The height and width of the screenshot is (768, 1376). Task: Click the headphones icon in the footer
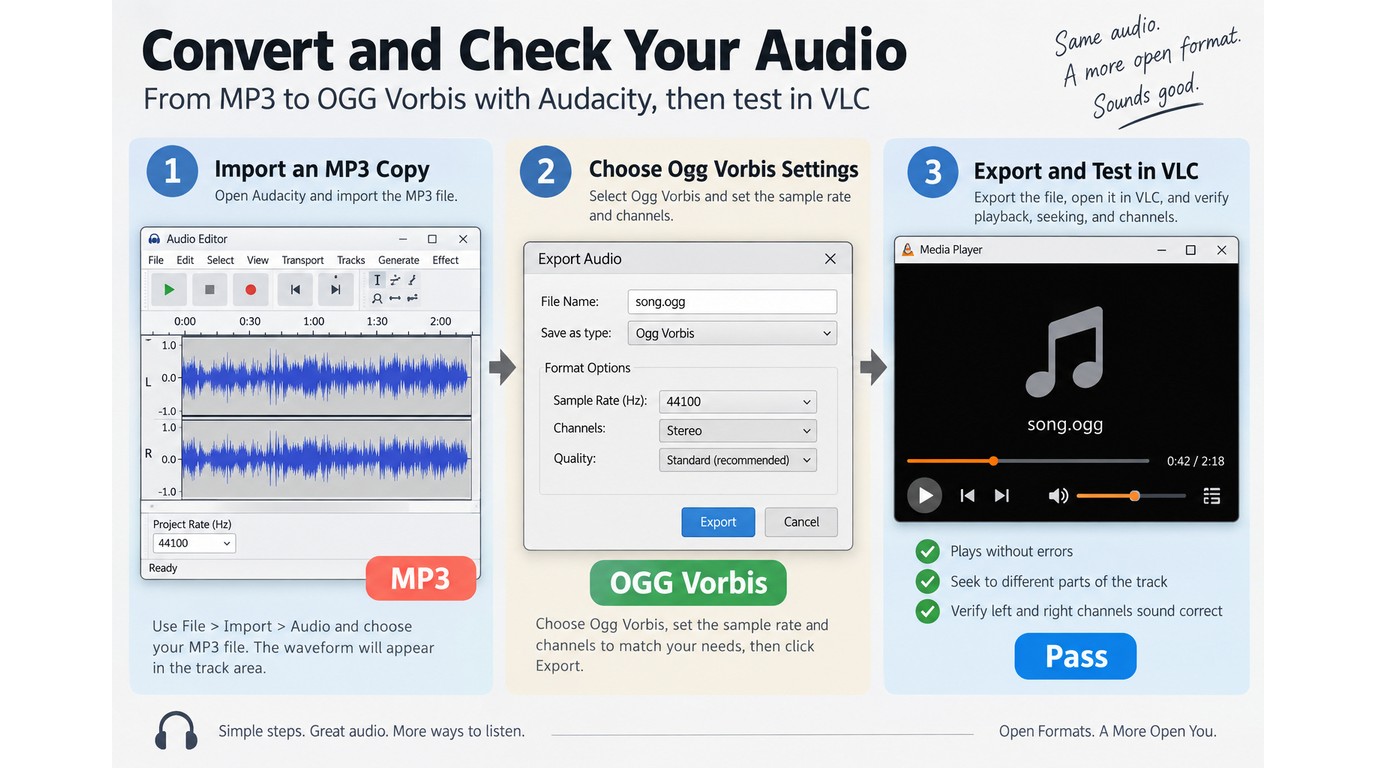[x=176, y=730]
